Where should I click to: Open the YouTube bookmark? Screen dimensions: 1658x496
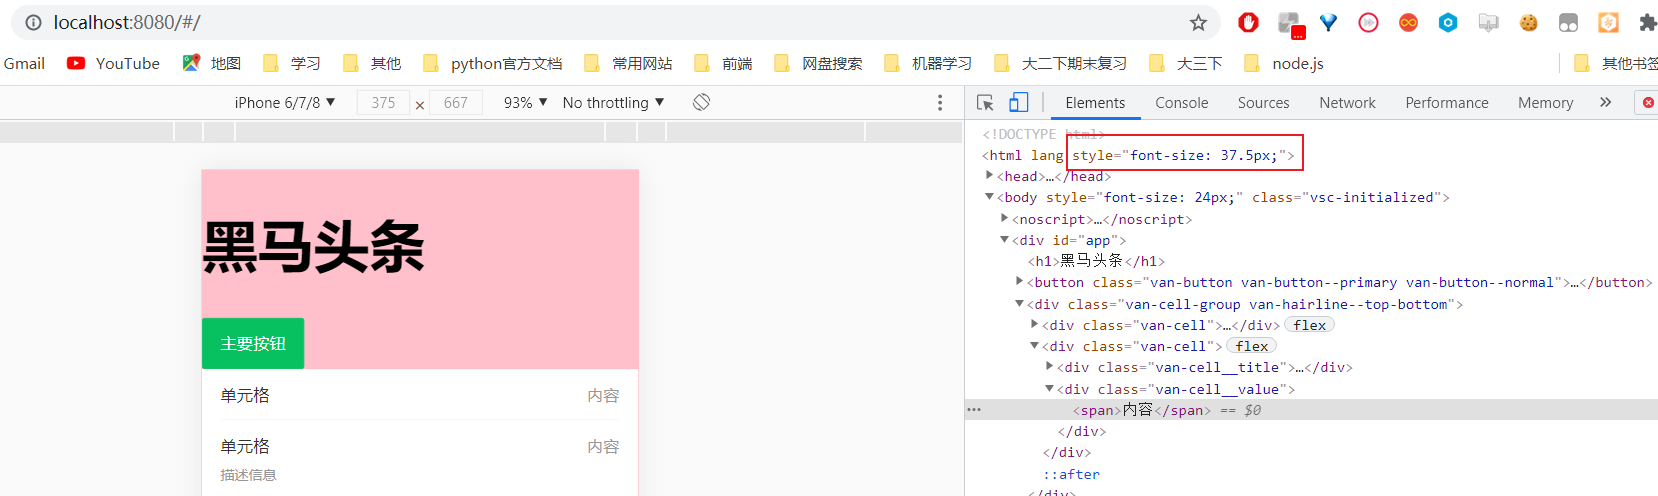pyautogui.click(x=113, y=63)
